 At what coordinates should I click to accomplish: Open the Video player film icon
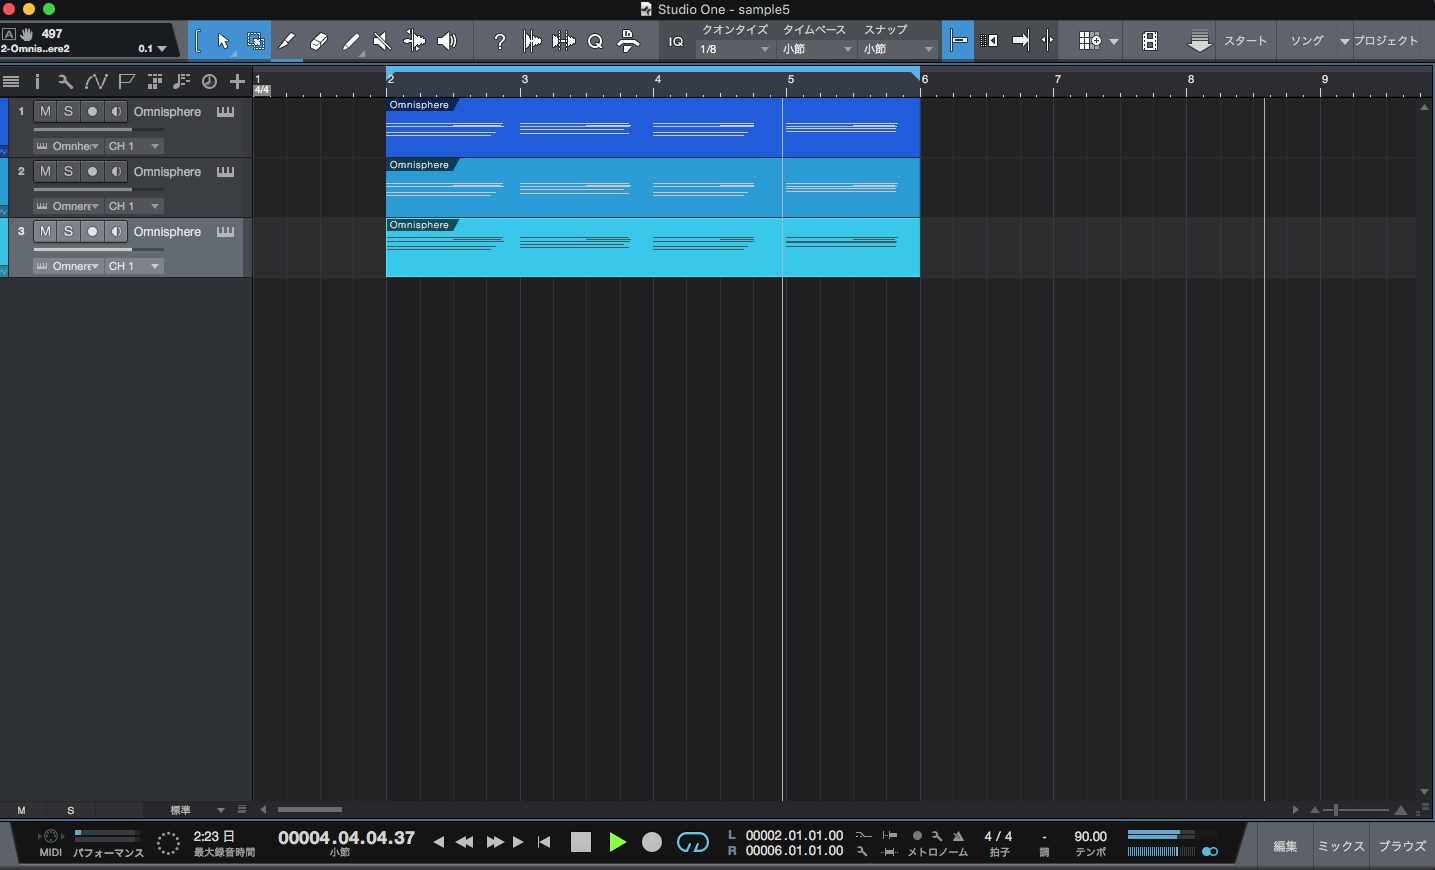[x=1150, y=41]
